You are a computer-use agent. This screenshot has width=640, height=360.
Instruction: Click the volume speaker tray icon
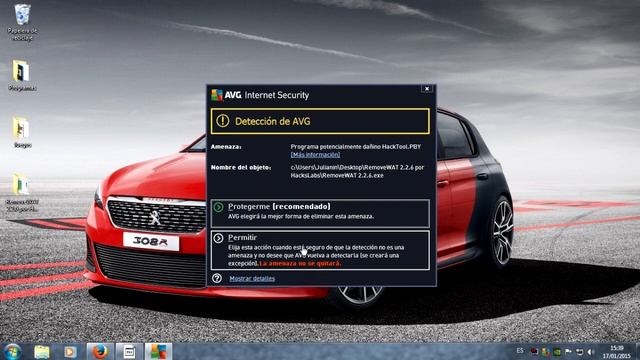click(591, 351)
